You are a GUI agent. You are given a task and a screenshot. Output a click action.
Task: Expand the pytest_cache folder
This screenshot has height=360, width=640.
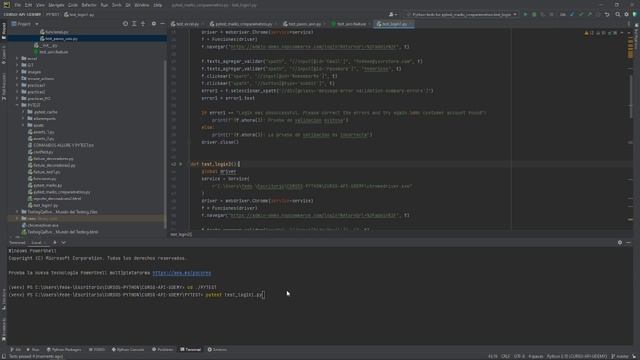point(23,112)
